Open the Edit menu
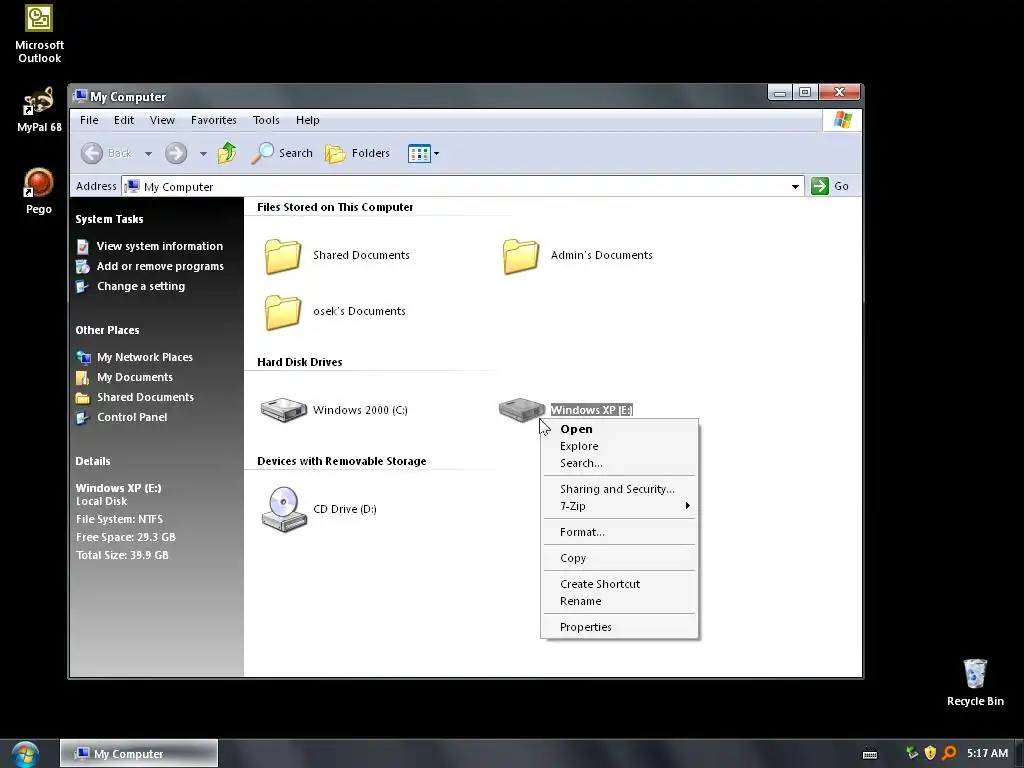The height and width of the screenshot is (768, 1024). coord(123,120)
